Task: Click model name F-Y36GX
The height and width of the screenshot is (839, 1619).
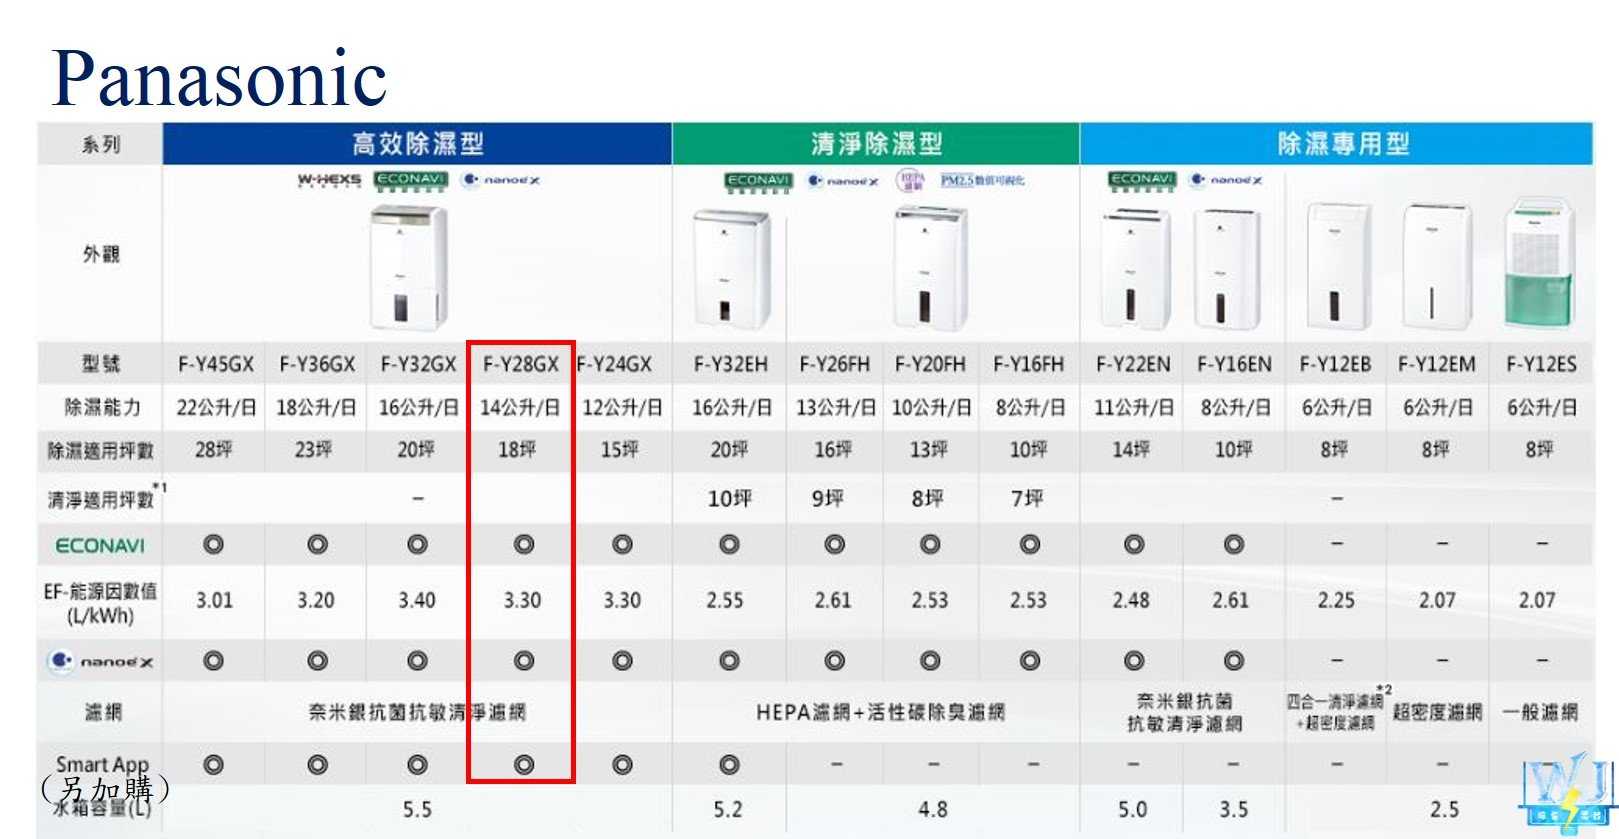Action: point(317,365)
